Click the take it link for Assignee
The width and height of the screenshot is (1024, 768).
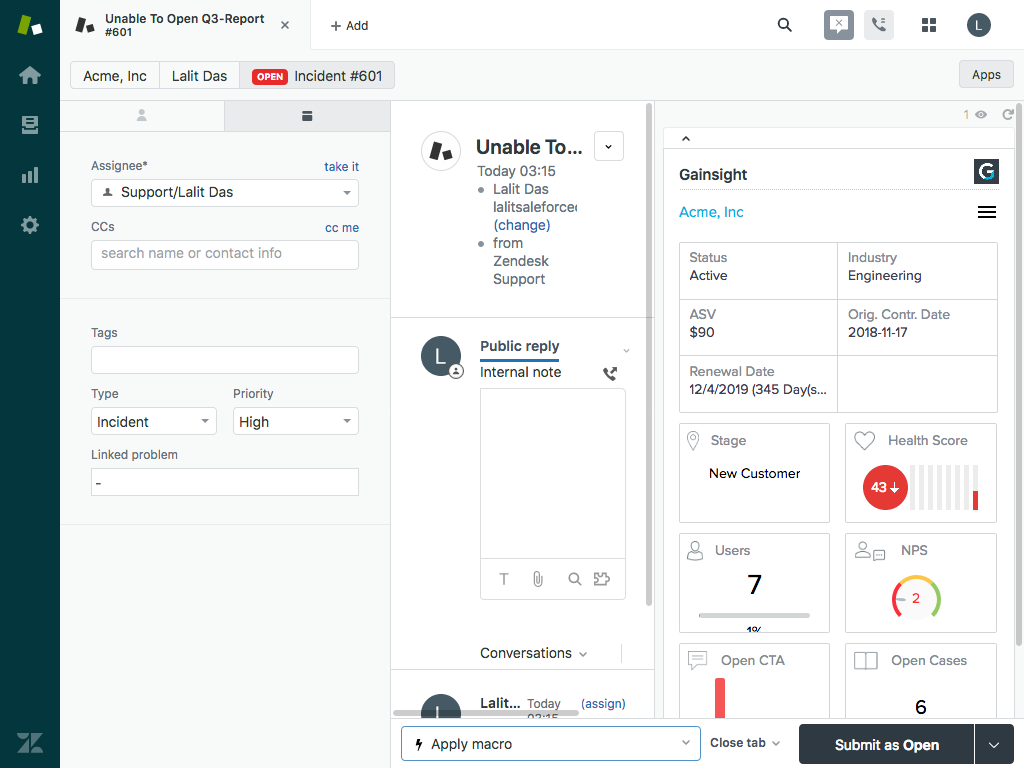[x=342, y=166]
